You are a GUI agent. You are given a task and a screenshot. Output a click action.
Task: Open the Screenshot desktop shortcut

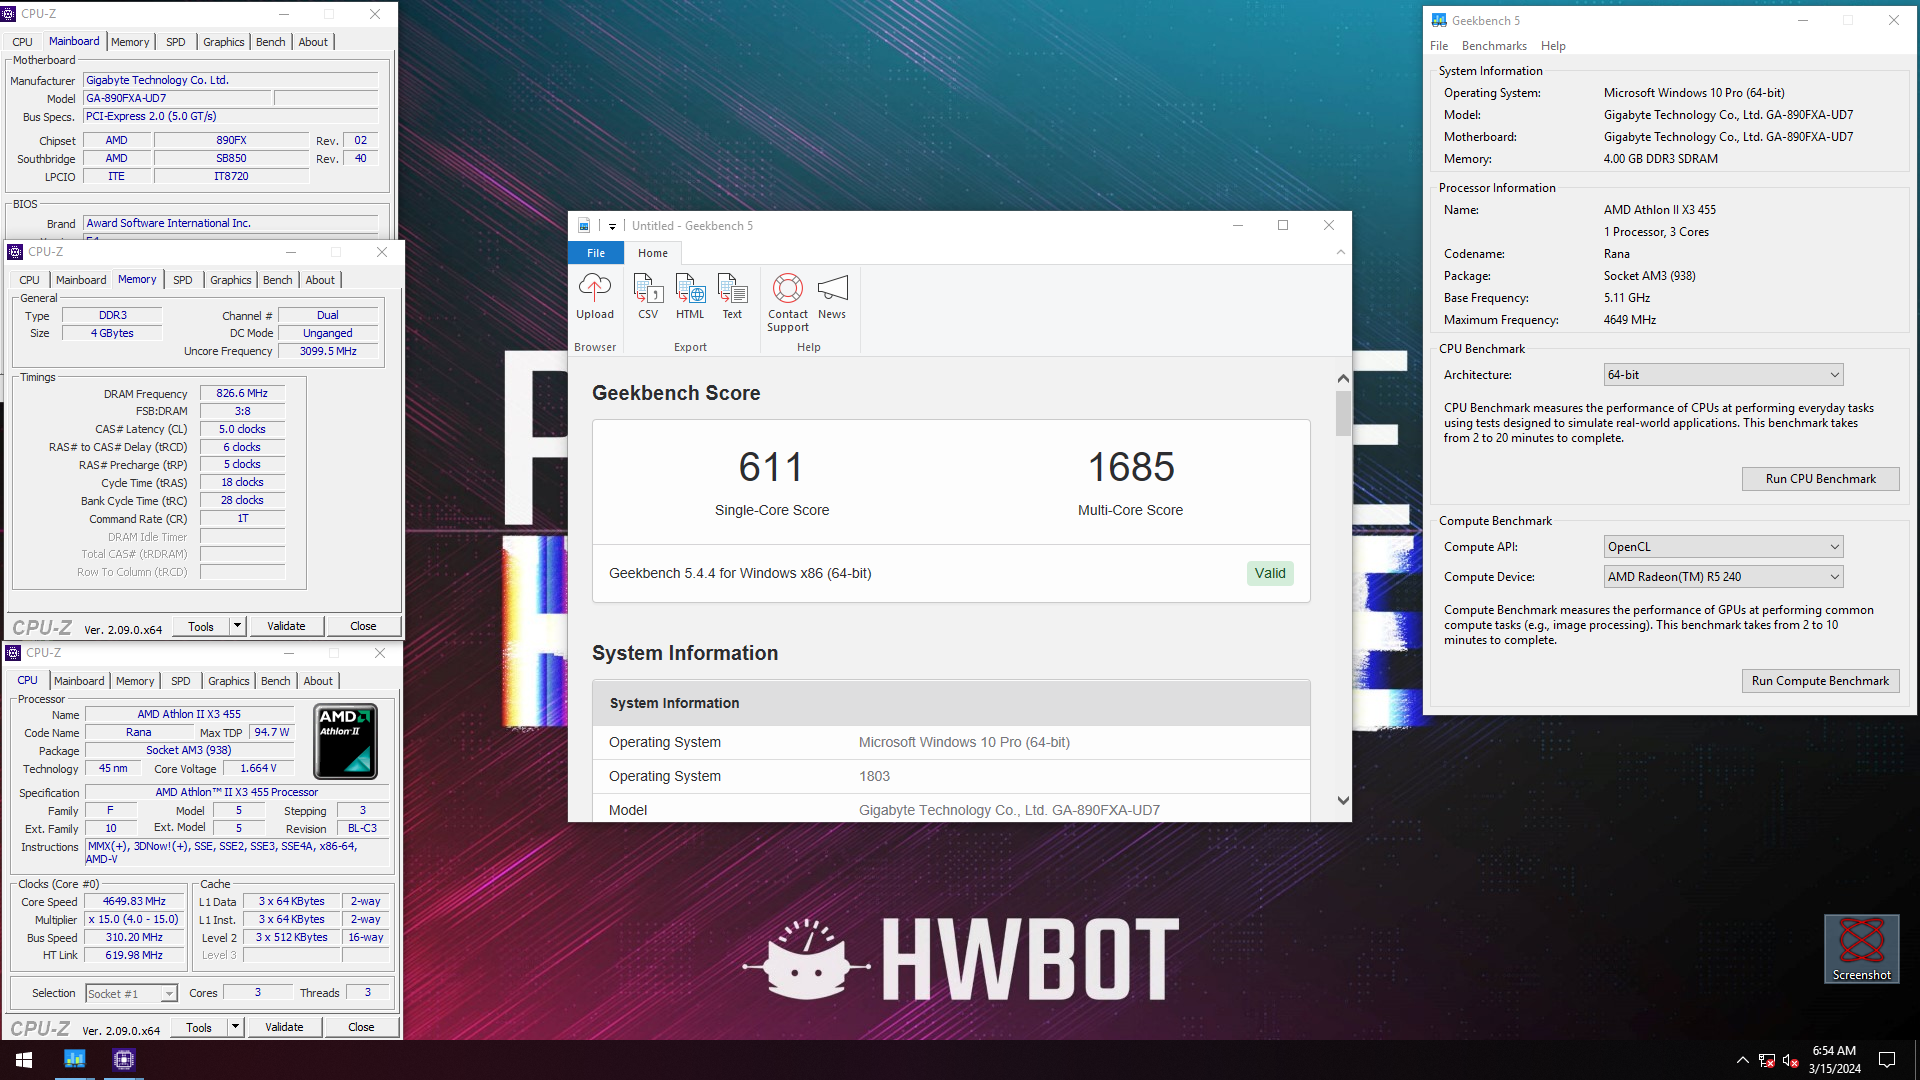pyautogui.click(x=1861, y=948)
